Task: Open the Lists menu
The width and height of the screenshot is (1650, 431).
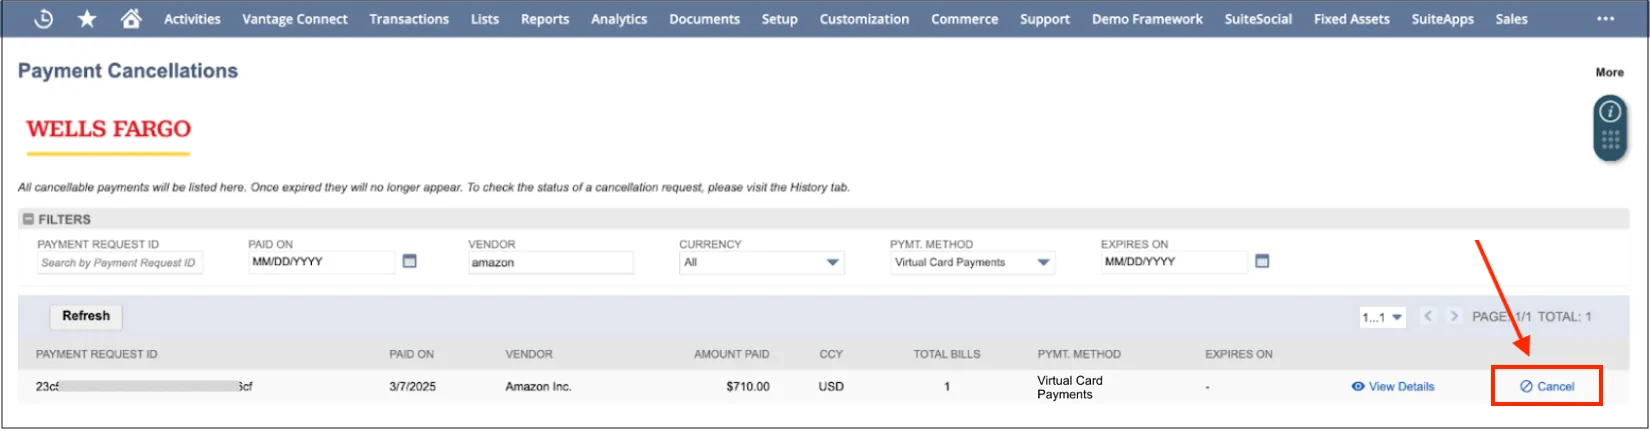Action: (485, 19)
